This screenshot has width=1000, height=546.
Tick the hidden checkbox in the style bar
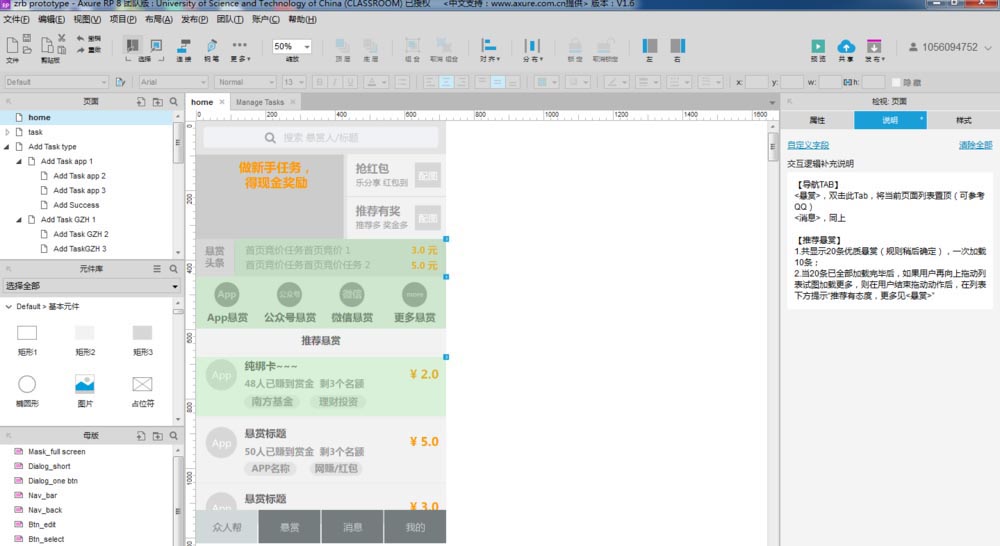point(896,82)
